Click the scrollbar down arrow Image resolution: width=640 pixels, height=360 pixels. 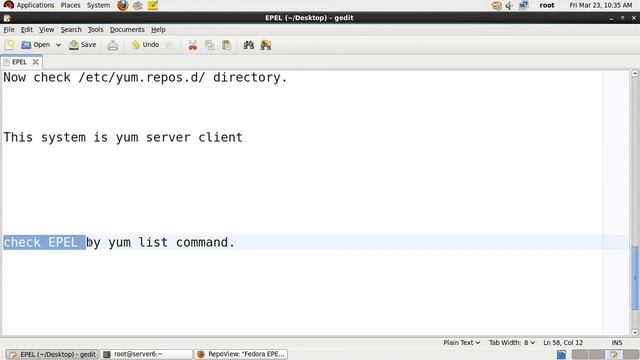tap(635, 332)
